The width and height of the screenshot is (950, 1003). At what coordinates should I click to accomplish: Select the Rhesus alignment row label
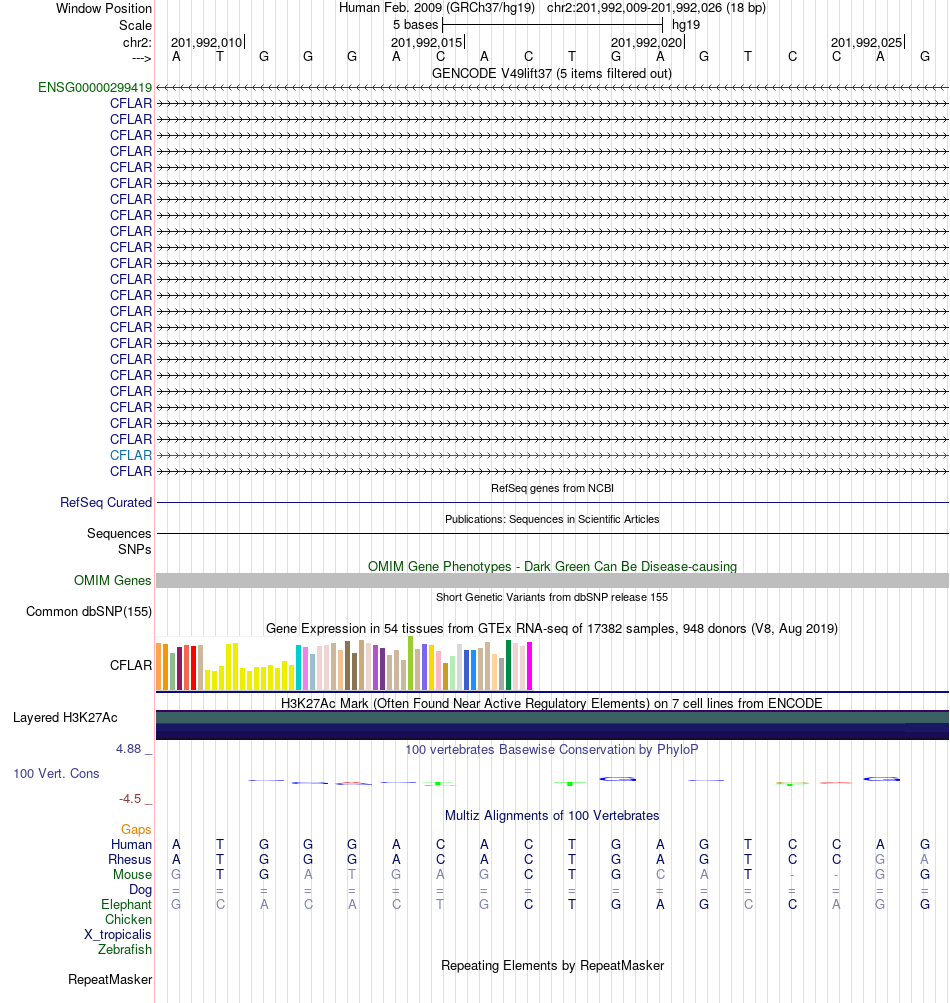tap(130, 859)
